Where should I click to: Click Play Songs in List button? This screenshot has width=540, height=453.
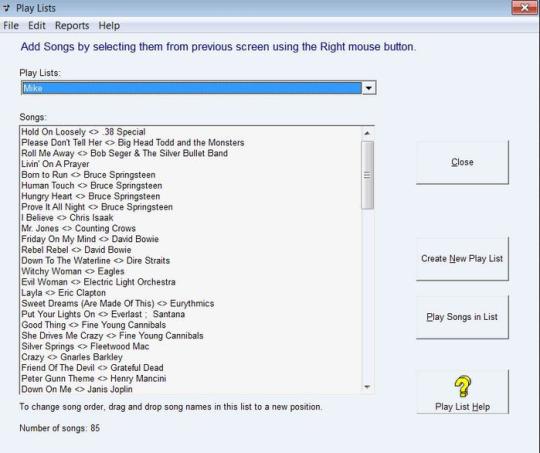pos(462,317)
